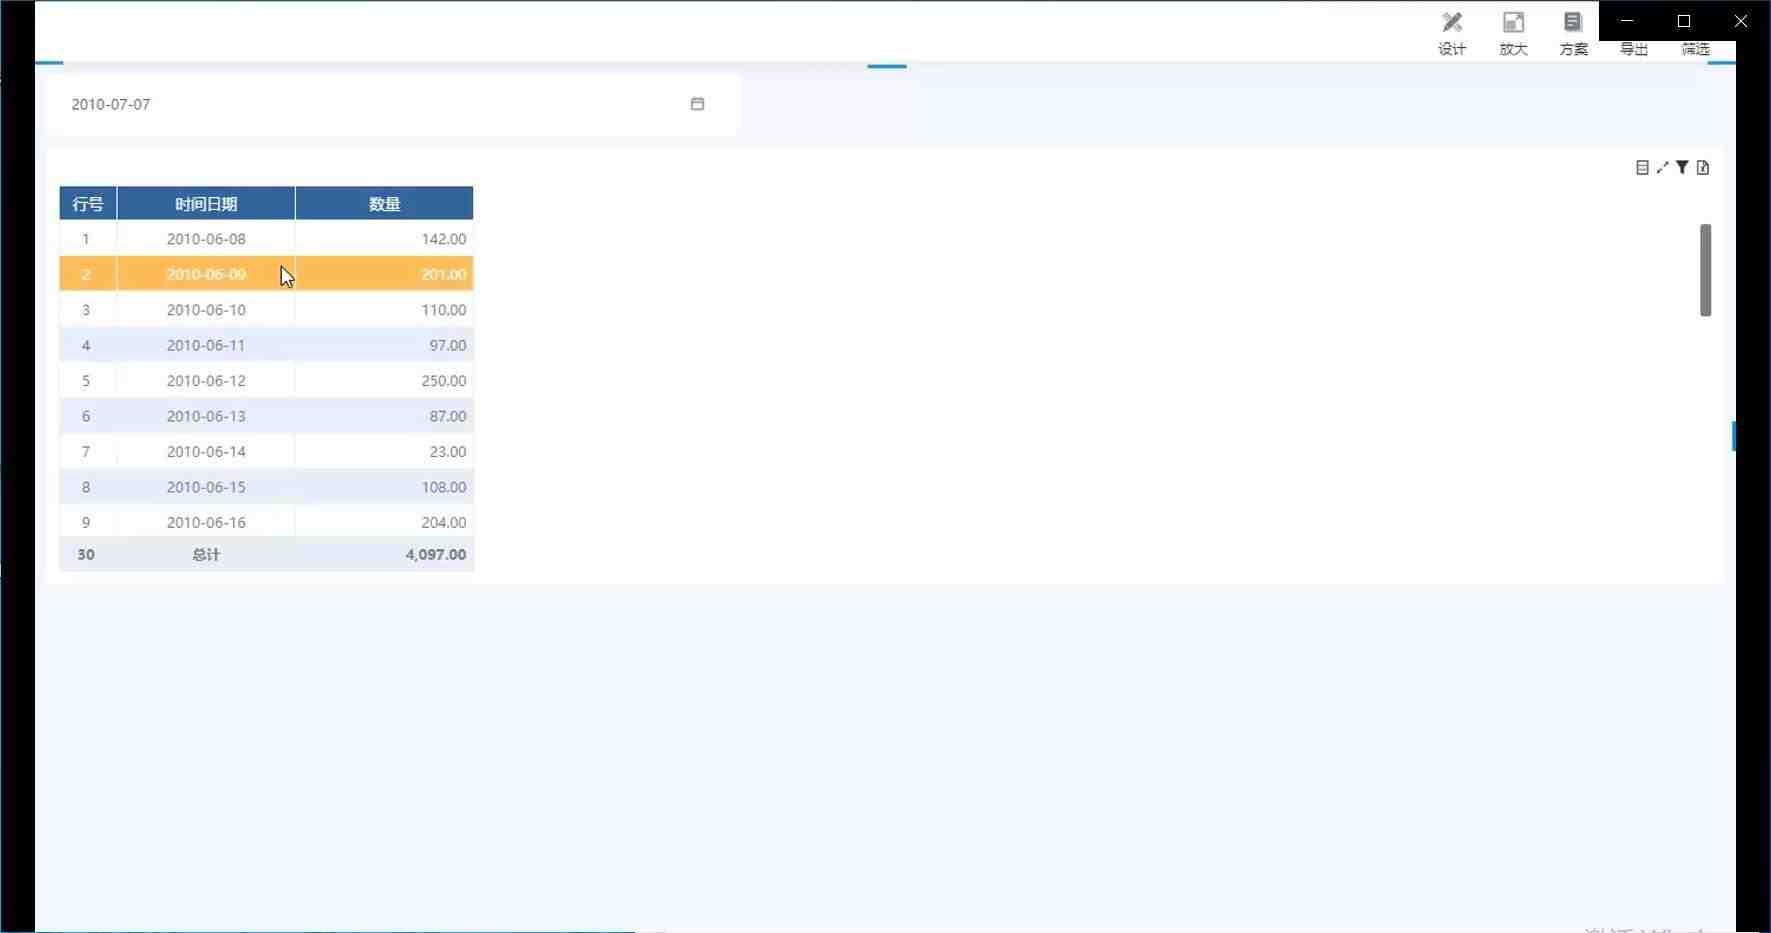The width and height of the screenshot is (1771, 933).
Task: Select the cell 2010-06-12
Action: coord(206,381)
